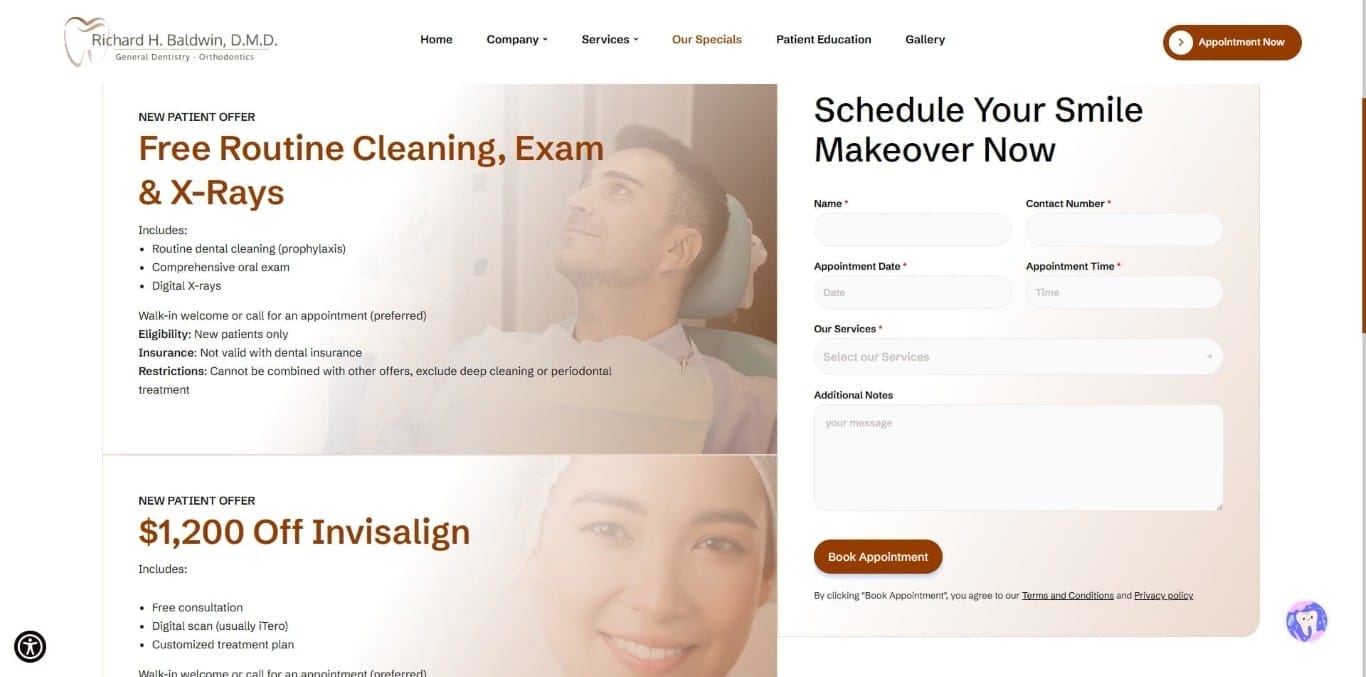Open the Select our Services dropdown
Image resolution: width=1366 pixels, height=677 pixels.
click(1018, 357)
